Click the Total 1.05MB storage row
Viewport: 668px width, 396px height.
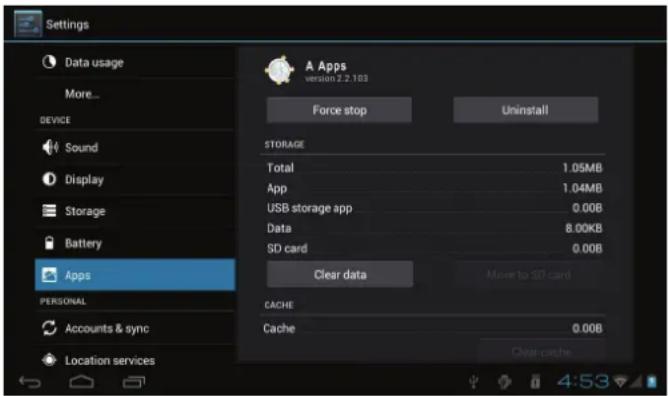tap(434, 168)
